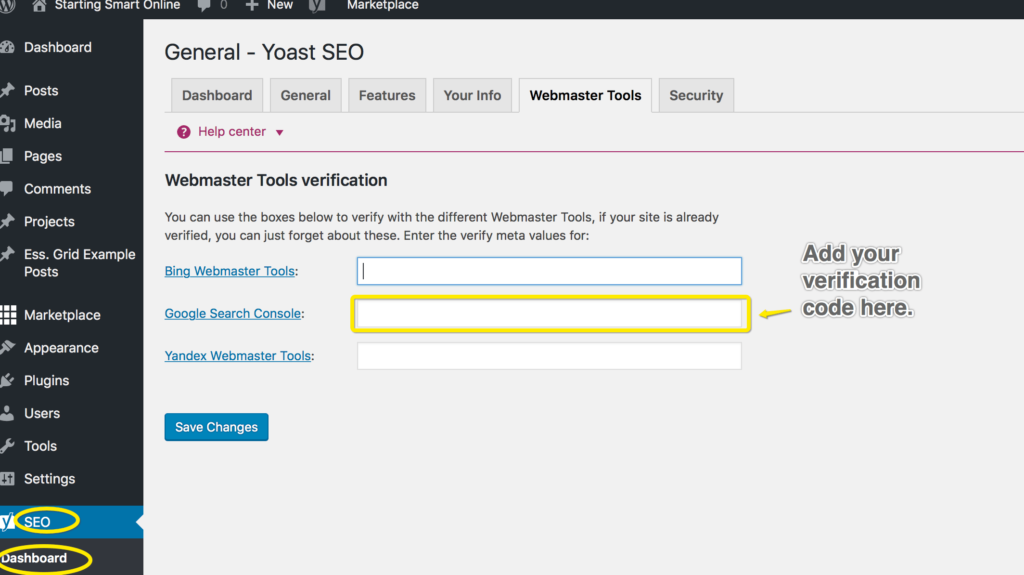Viewport: 1024px width, 575px height.
Task: Open the Yoast icon in top admin bar
Action: point(317,6)
